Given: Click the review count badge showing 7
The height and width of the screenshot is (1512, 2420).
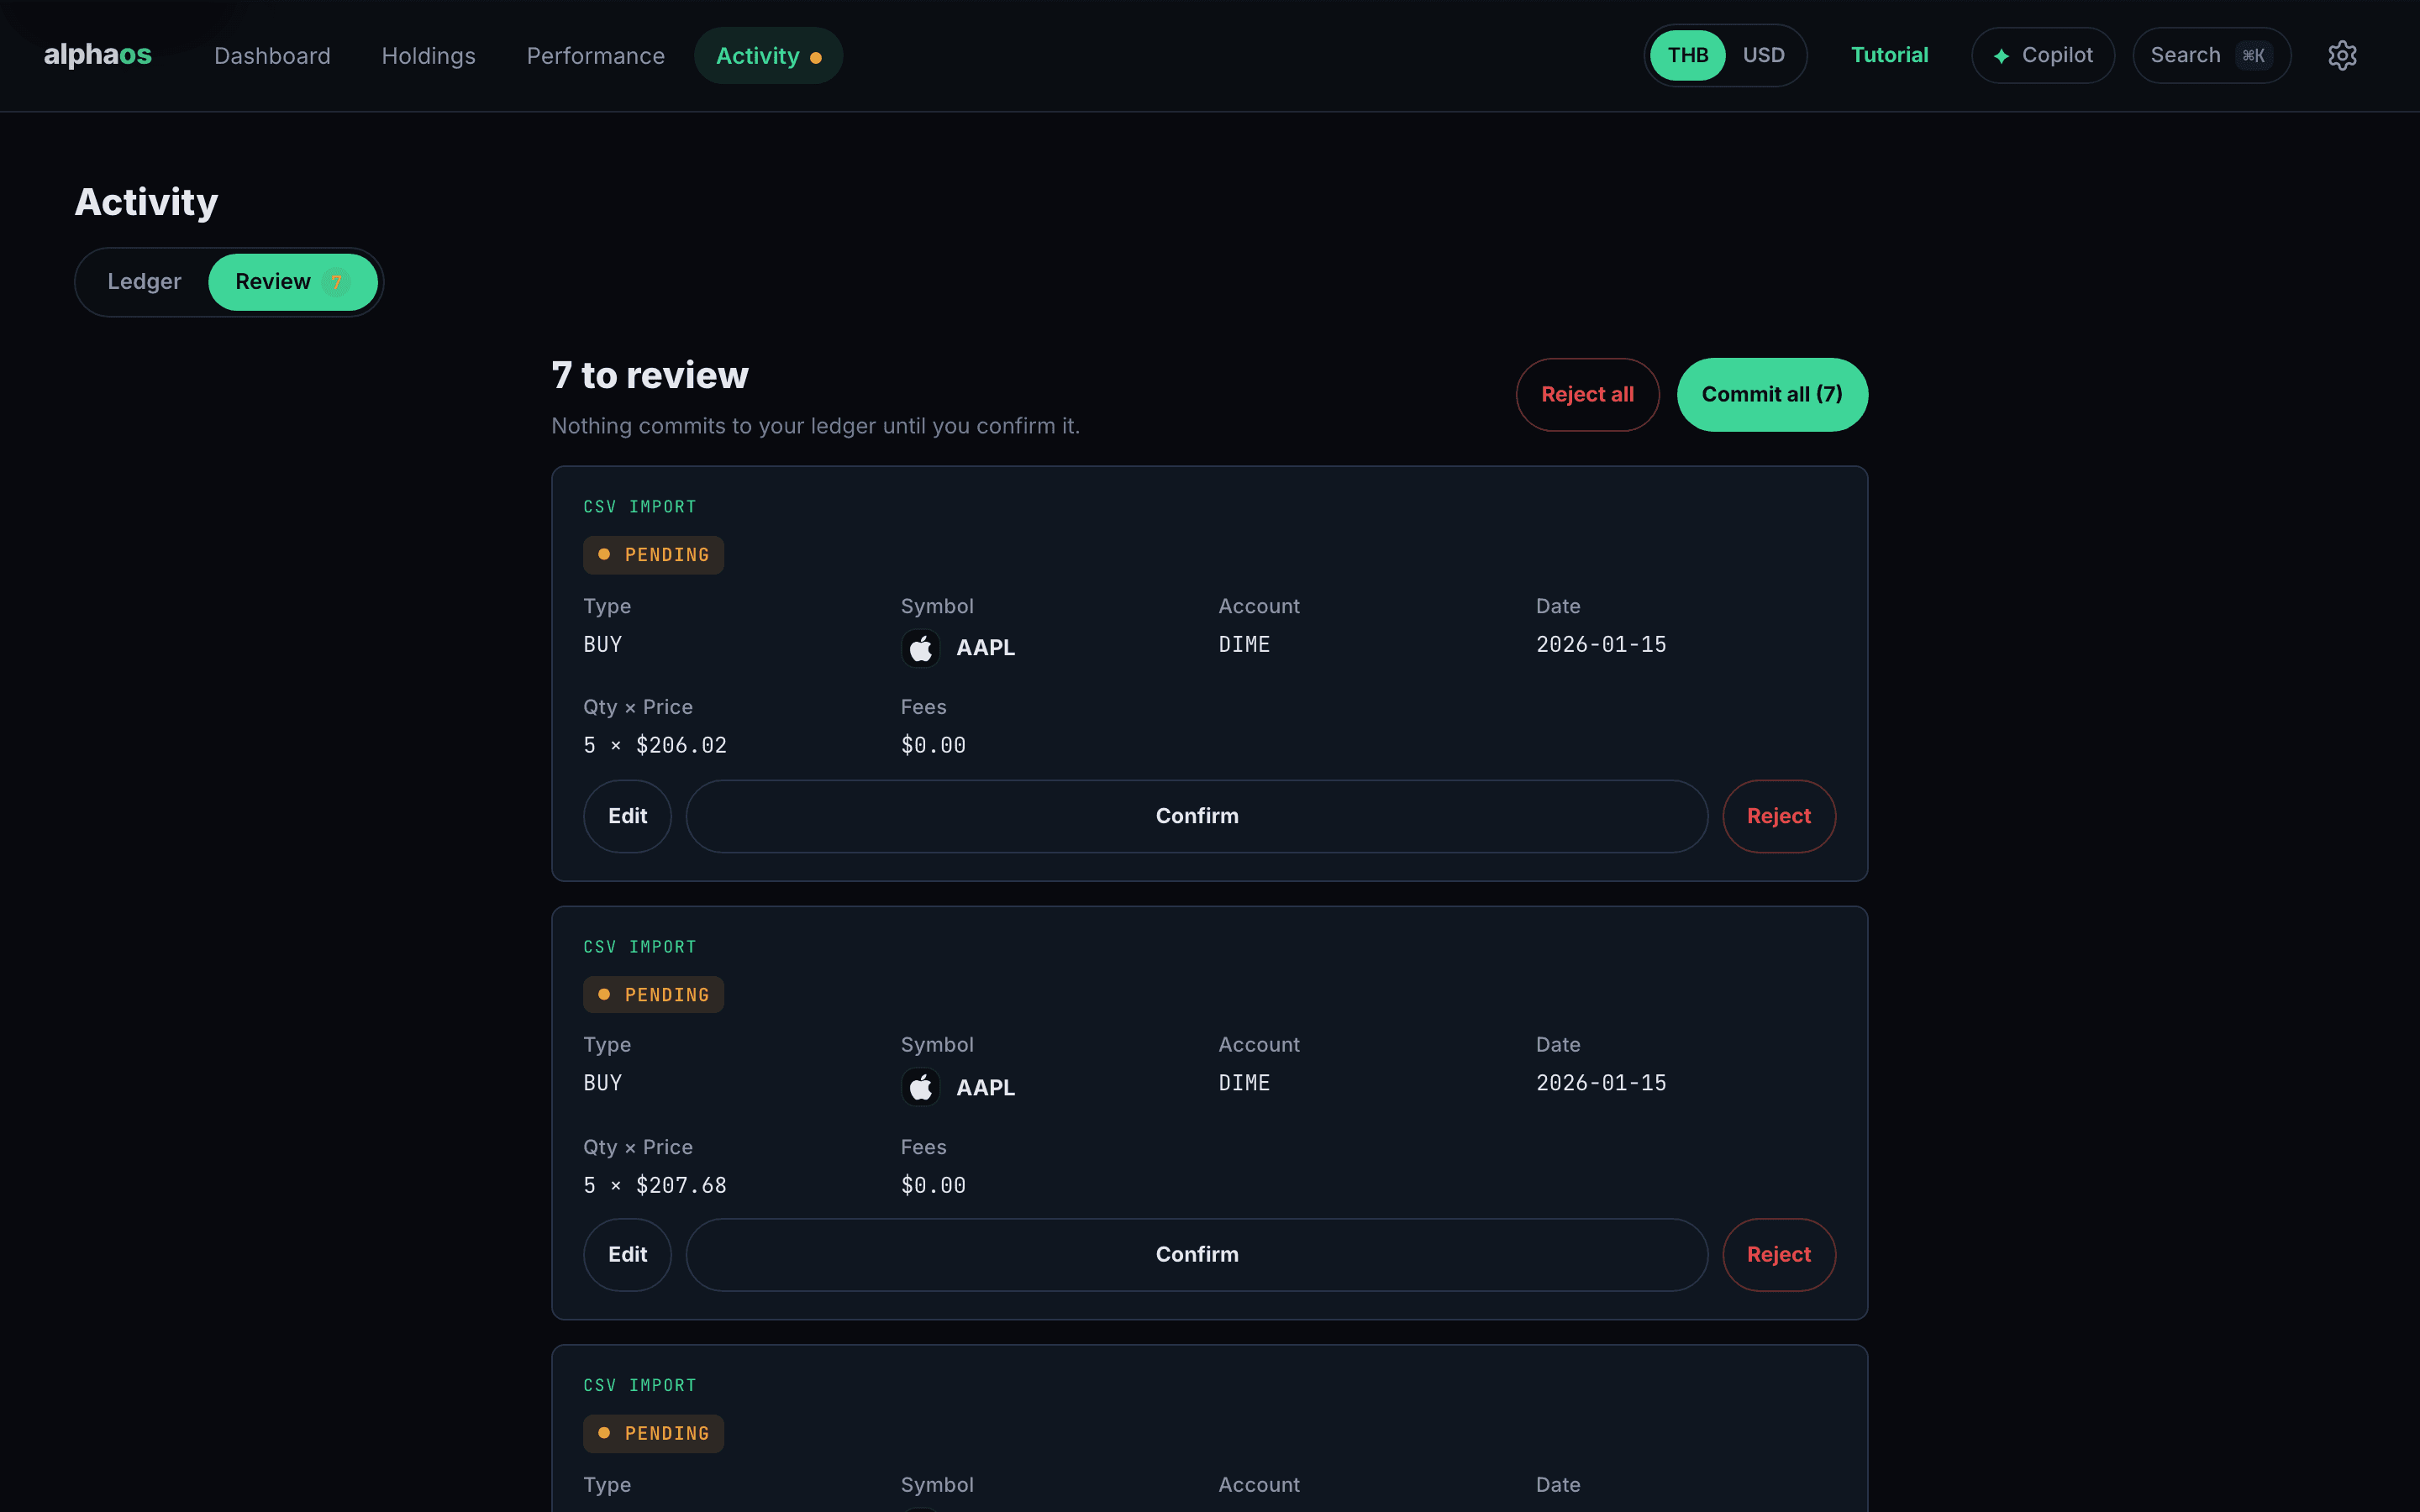Looking at the screenshot, I should (x=336, y=282).
